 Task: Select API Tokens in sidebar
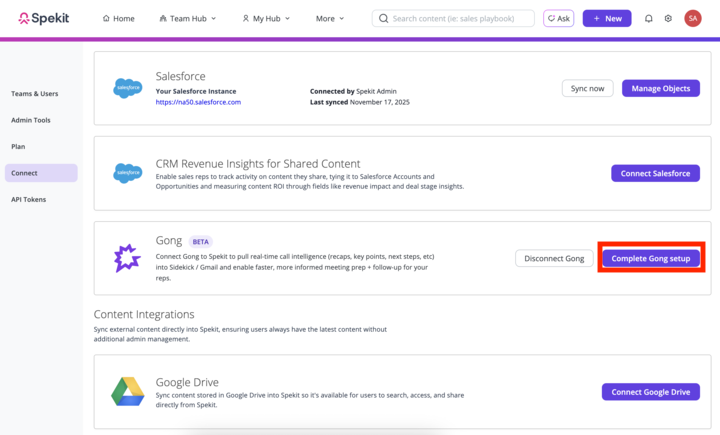28,199
